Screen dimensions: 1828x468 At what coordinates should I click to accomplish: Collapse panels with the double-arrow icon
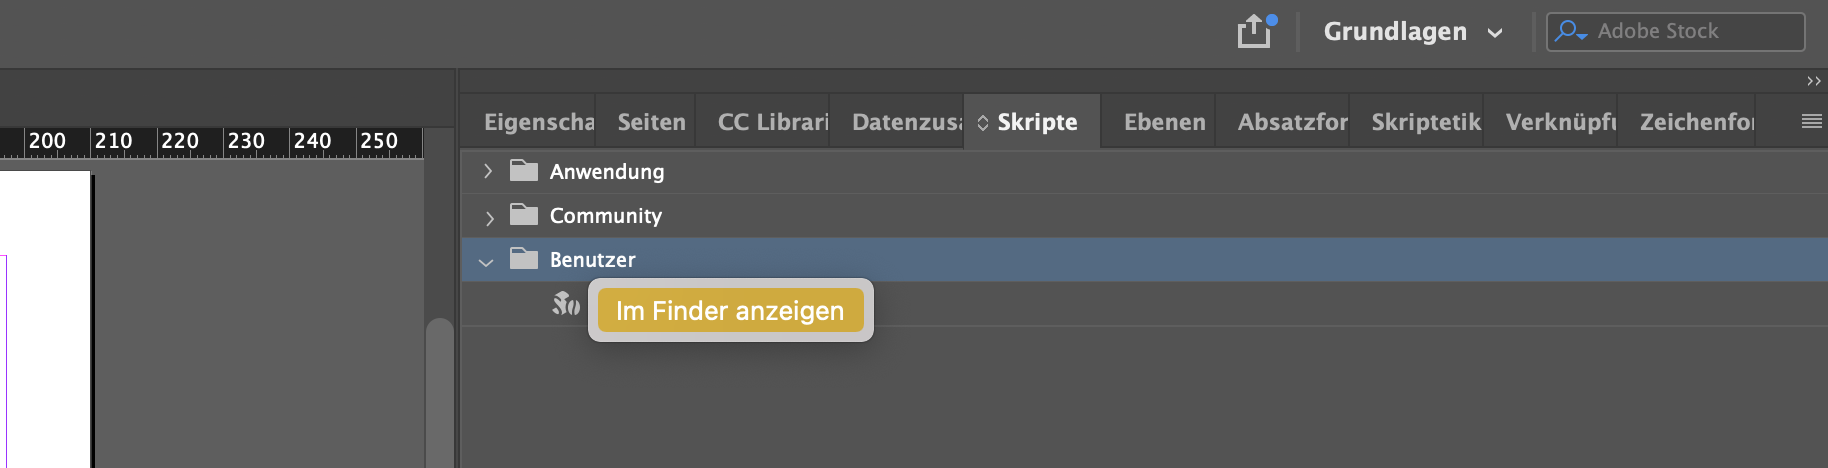pos(1813,81)
